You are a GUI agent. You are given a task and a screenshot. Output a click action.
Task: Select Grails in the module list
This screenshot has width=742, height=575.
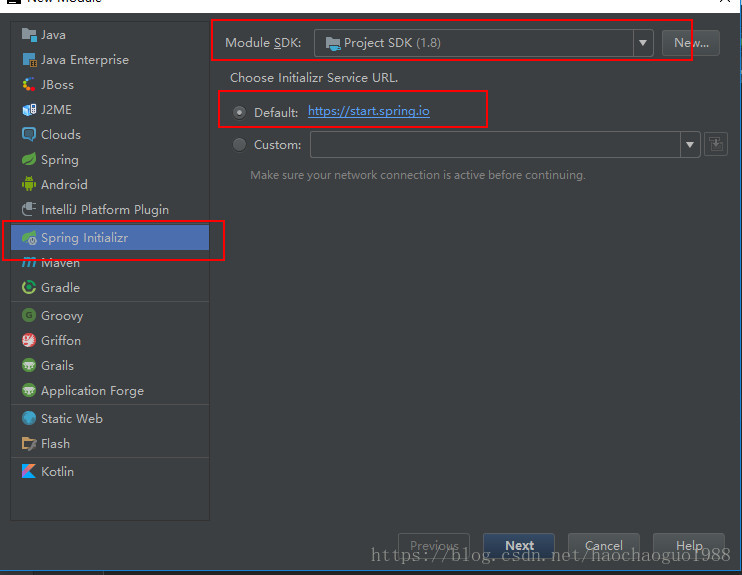pos(110,365)
